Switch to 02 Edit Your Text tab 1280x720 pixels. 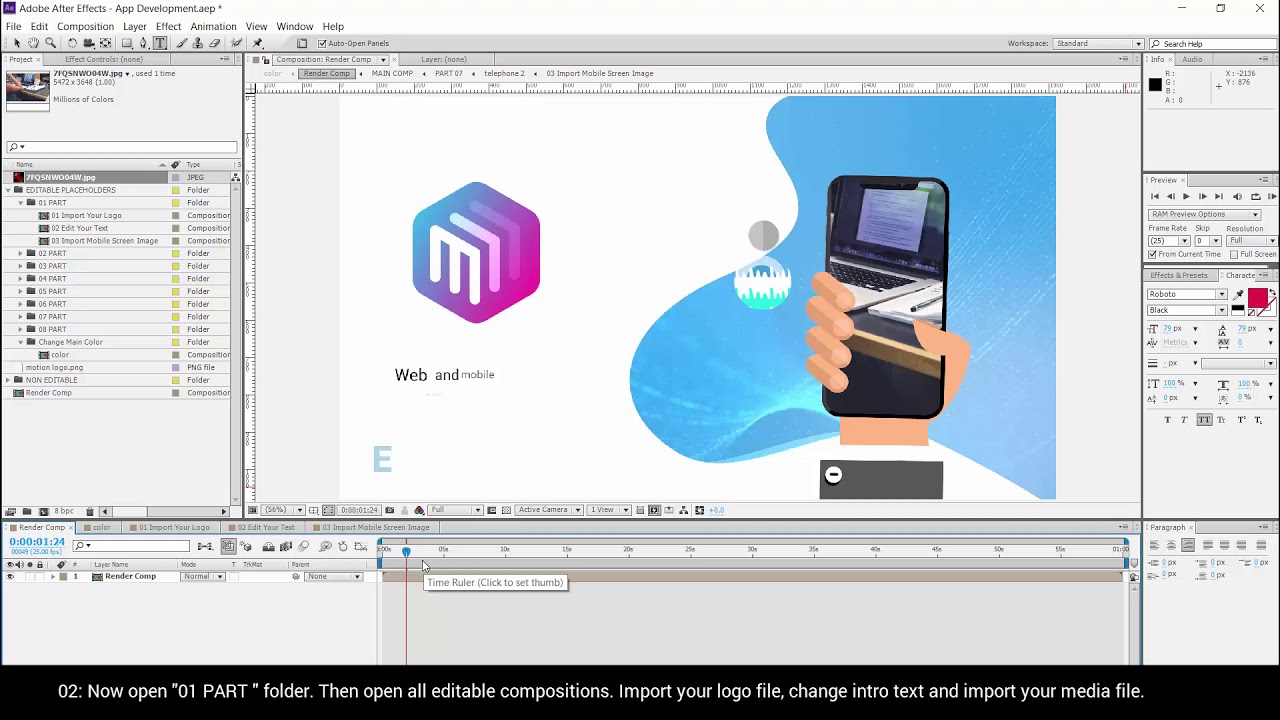point(265,527)
